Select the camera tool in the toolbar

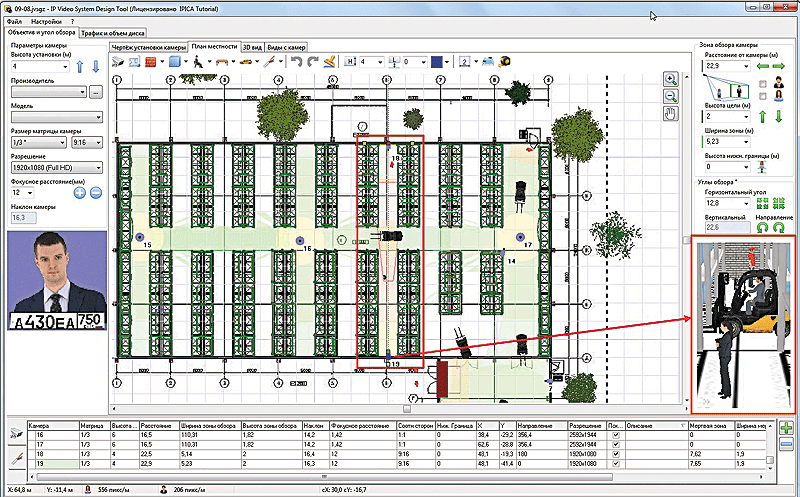pyautogui.click(x=119, y=62)
